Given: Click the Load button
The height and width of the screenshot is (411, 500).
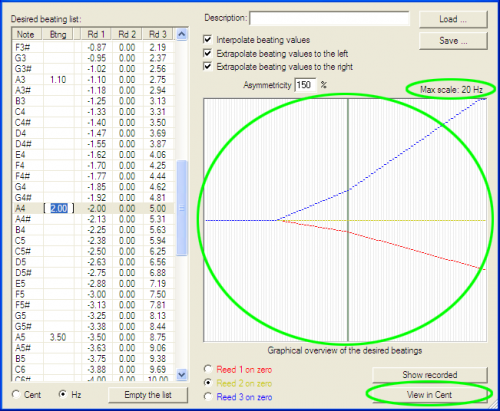Looking at the screenshot, I should (x=453, y=19).
